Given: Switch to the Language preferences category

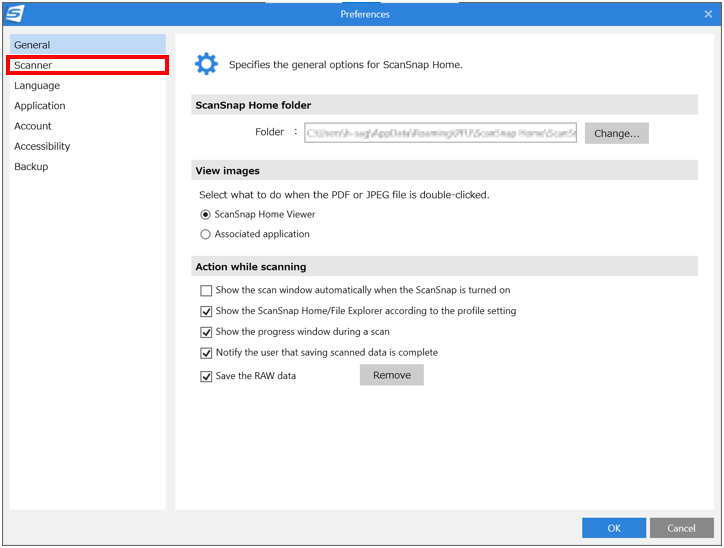Looking at the screenshot, I should click(x=88, y=85).
